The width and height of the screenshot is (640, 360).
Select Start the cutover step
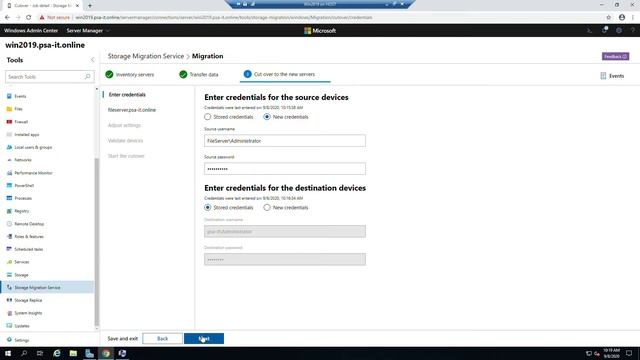pos(126,156)
